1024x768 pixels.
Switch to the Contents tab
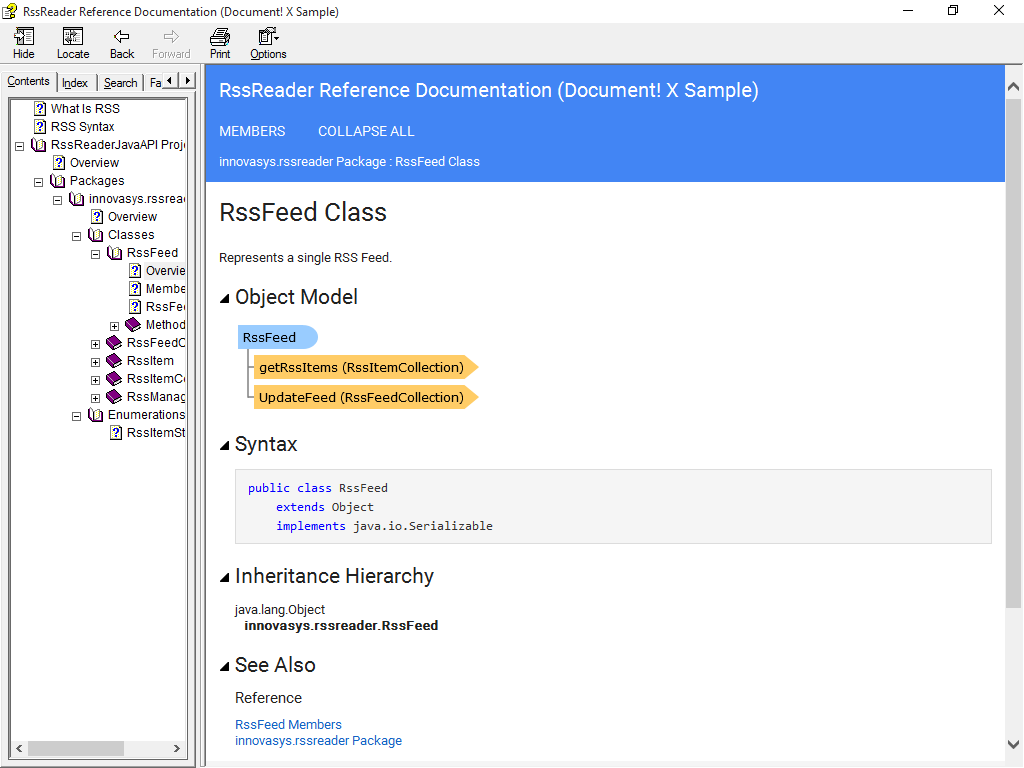(29, 81)
